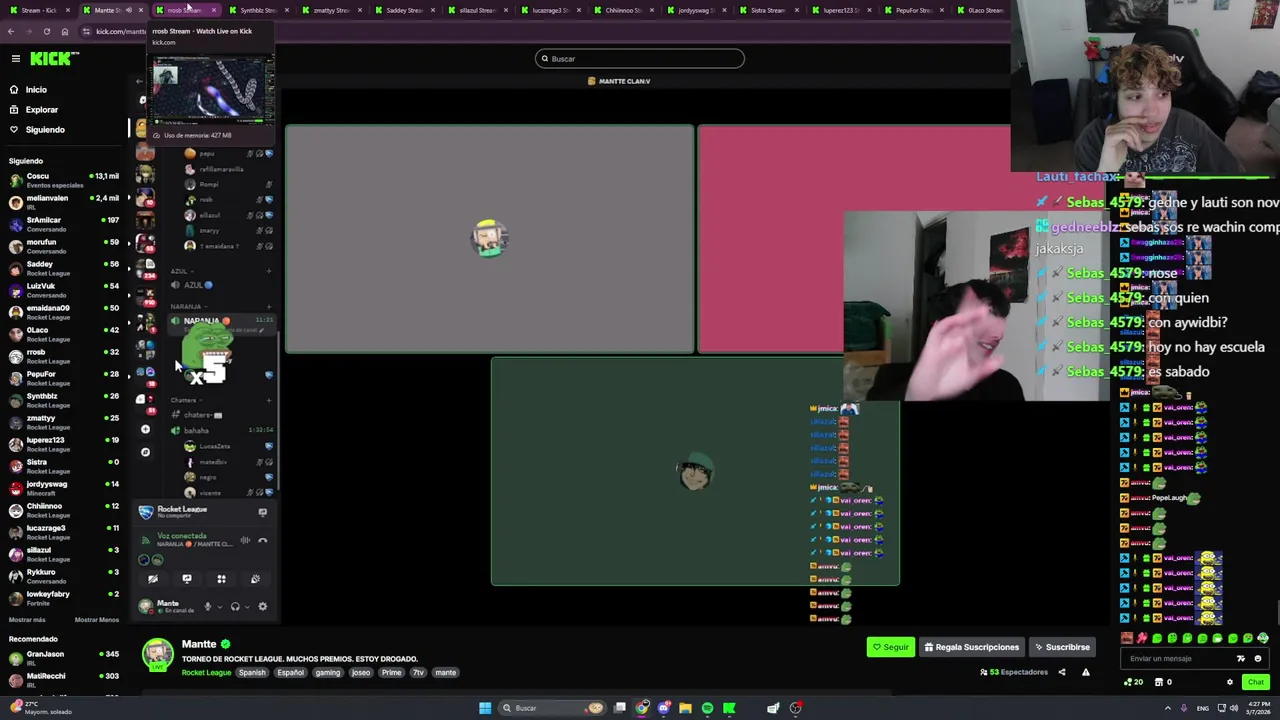Open the chat shop icon showing 0
This screenshot has width=1280, height=720.
[1164, 682]
